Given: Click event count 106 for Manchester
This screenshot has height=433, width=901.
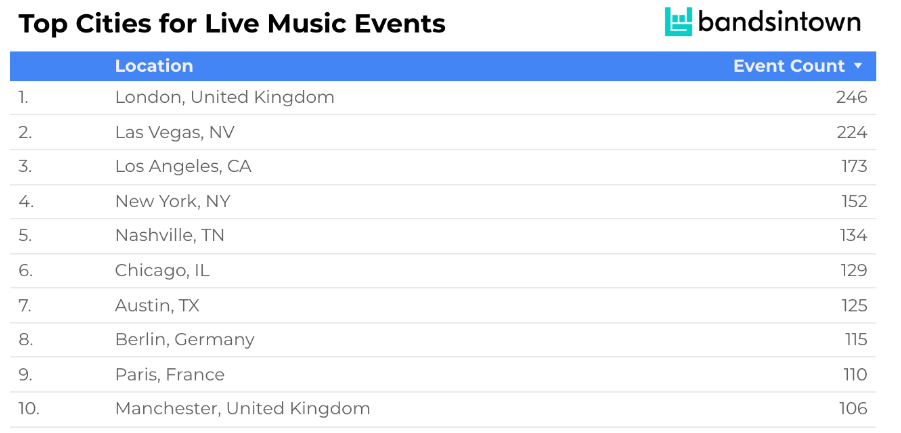Looking at the screenshot, I should pyautogui.click(x=853, y=409).
